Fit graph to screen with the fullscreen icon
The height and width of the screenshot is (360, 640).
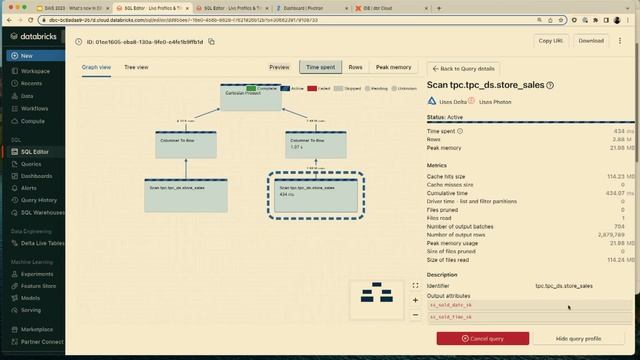(415, 286)
